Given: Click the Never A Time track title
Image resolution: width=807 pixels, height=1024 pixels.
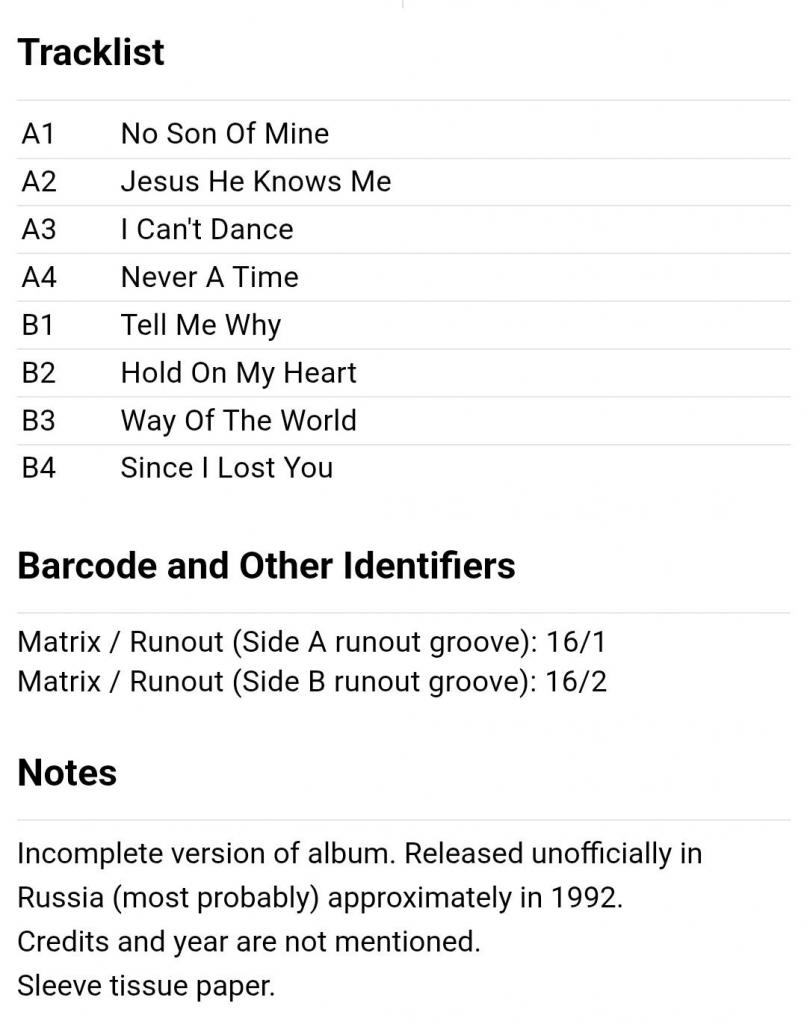Looking at the screenshot, I should click(209, 277).
